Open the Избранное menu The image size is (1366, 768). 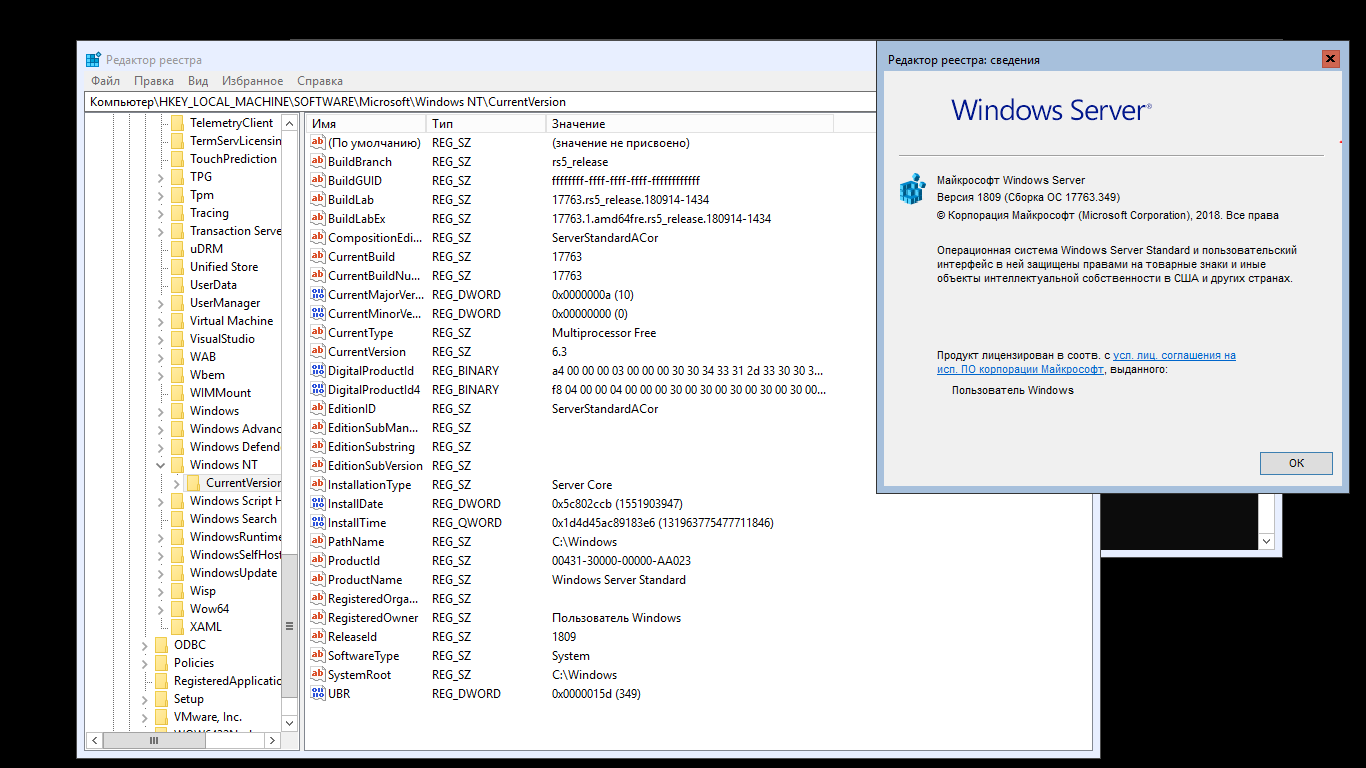[x=253, y=81]
